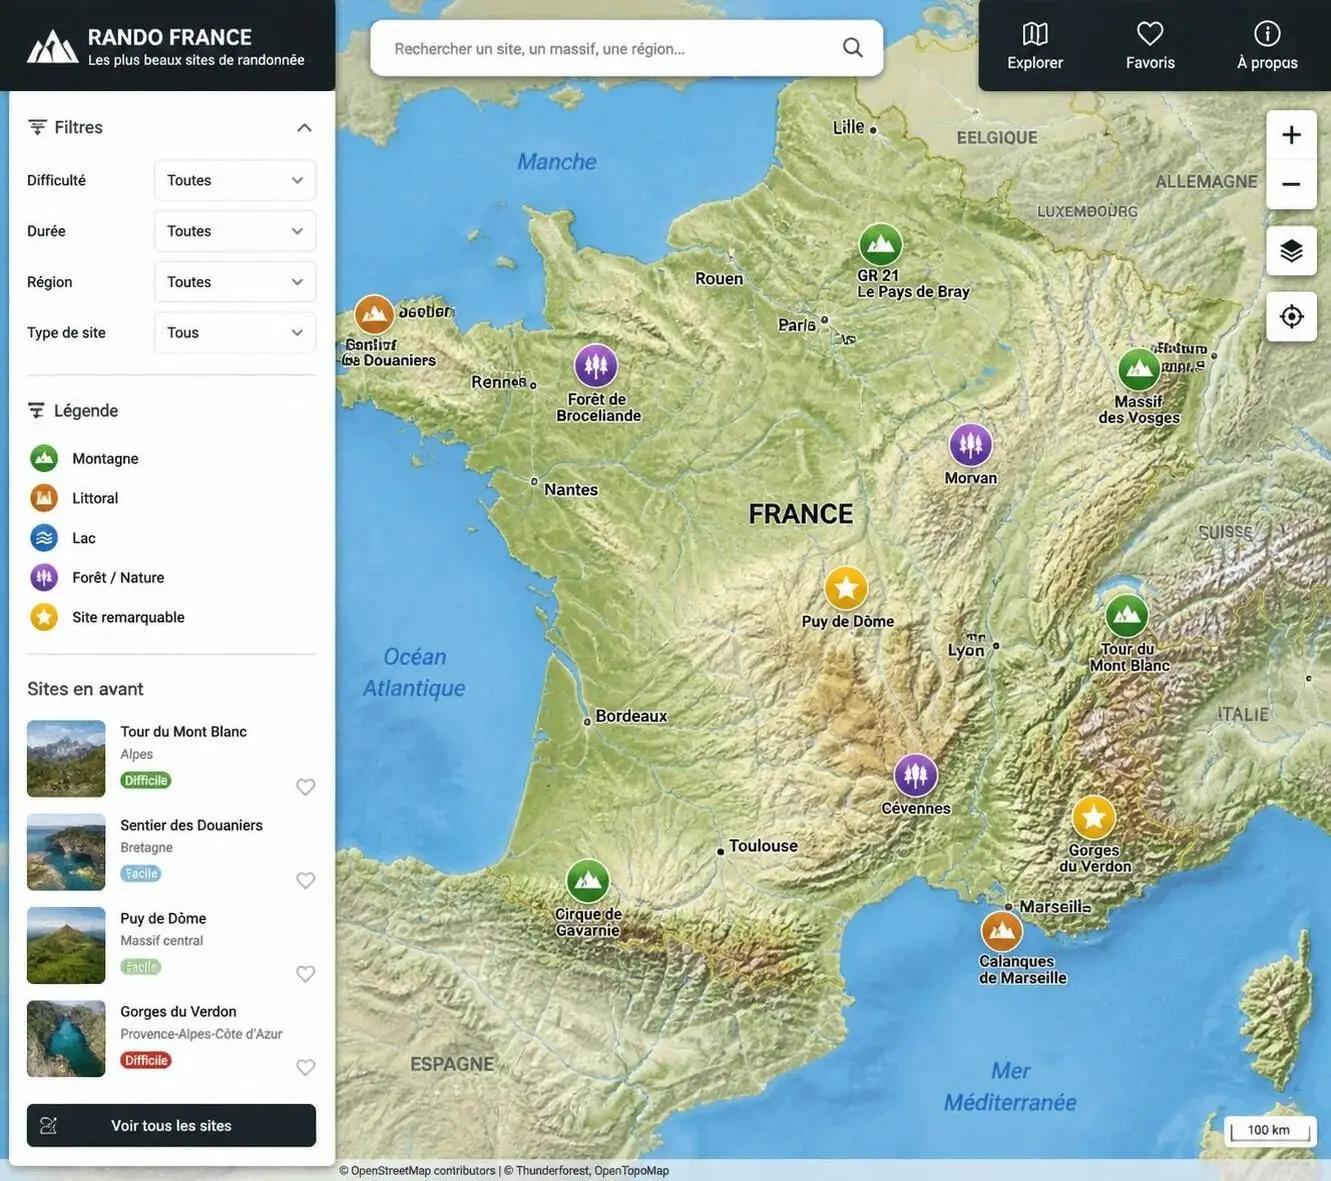Favorite Gorges du Verdon with heart
The height and width of the screenshot is (1181, 1331).
pos(306,1067)
